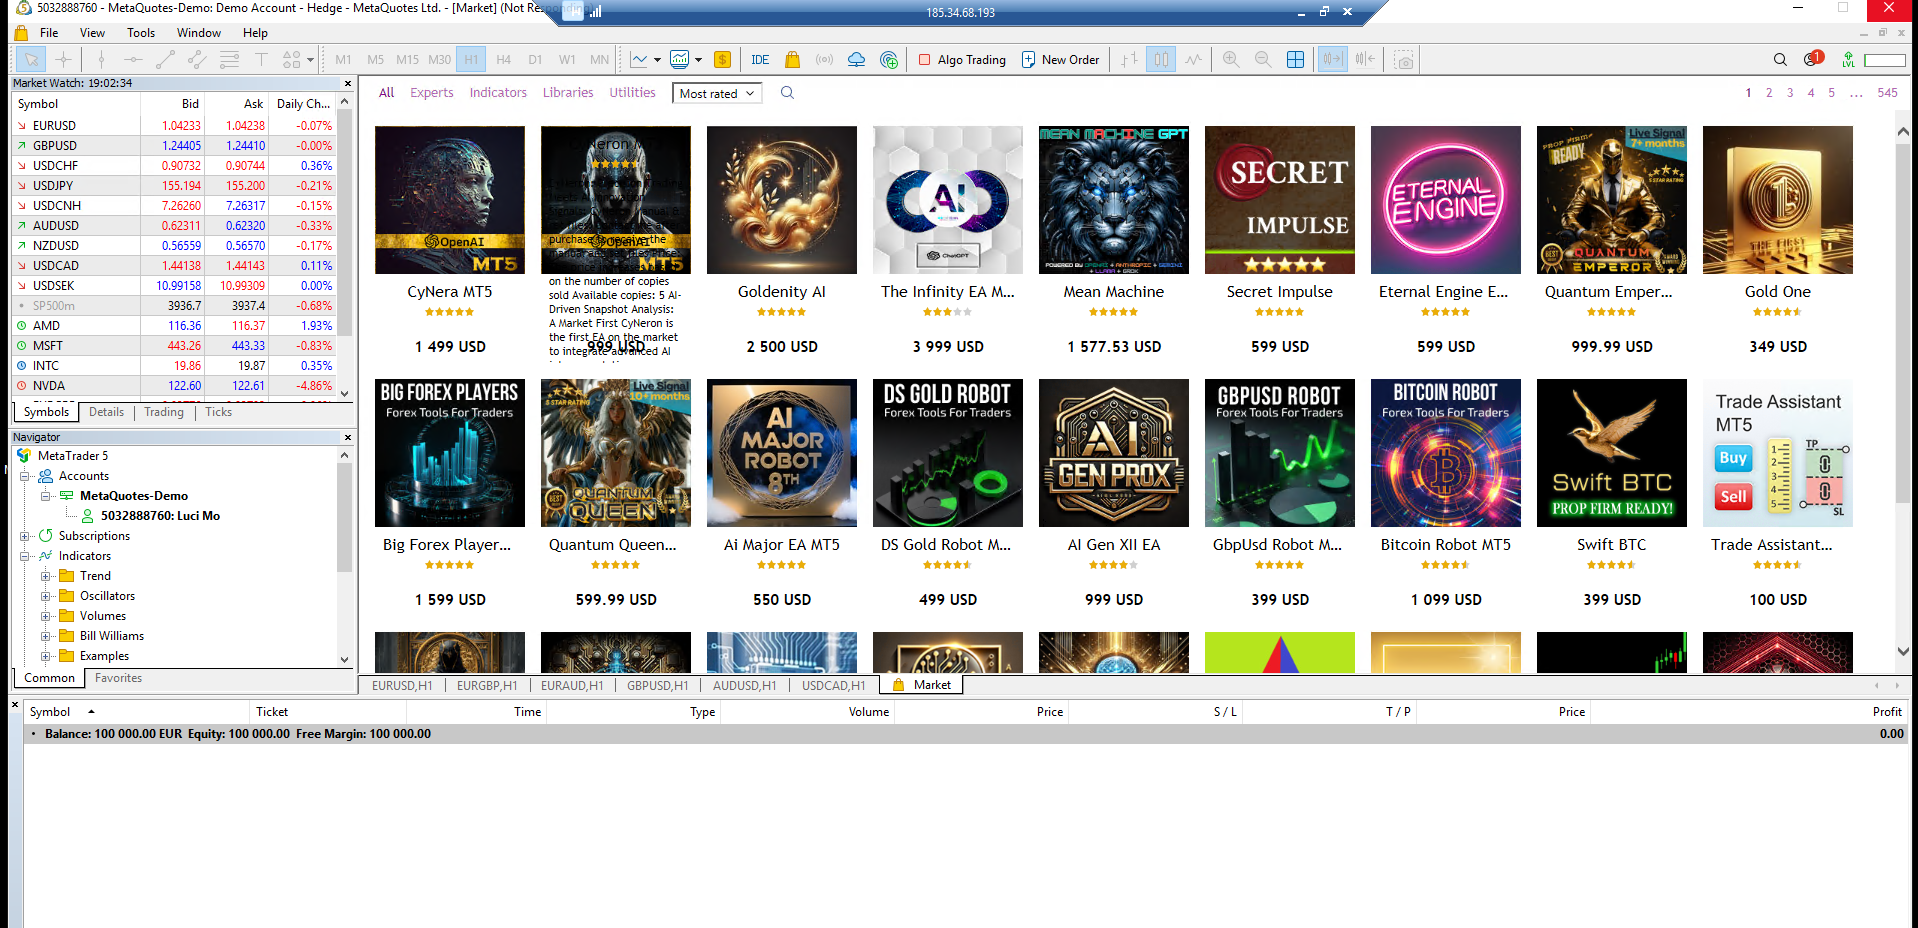Open the notifications icon with red badge
Image resolution: width=1918 pixels, height=928 pixels.
tap(1813, 59)
